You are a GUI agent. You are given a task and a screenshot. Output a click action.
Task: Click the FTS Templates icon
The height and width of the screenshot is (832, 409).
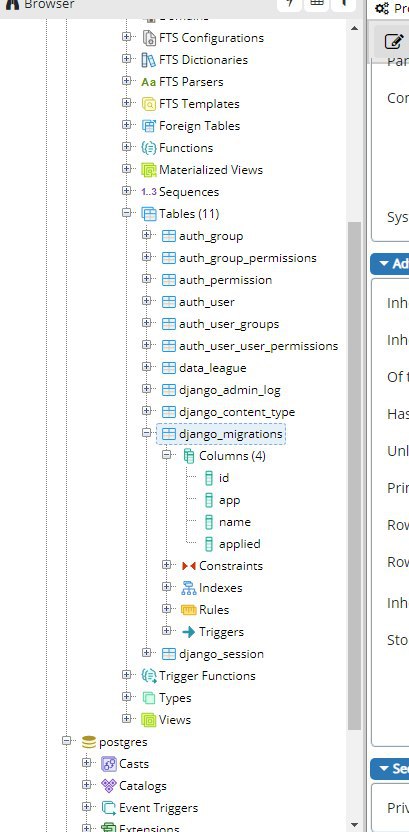[149, 104]
